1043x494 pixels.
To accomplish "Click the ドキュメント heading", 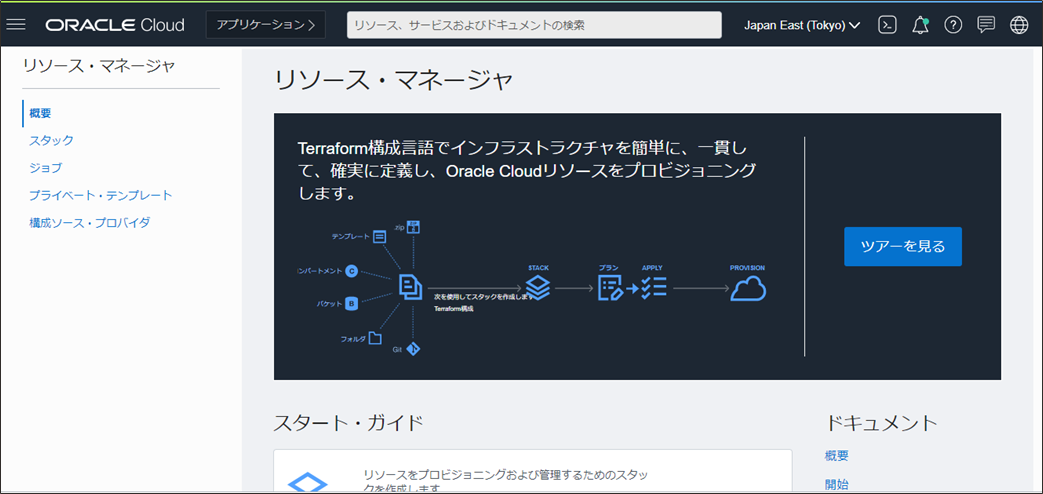I will coord(881,422).
